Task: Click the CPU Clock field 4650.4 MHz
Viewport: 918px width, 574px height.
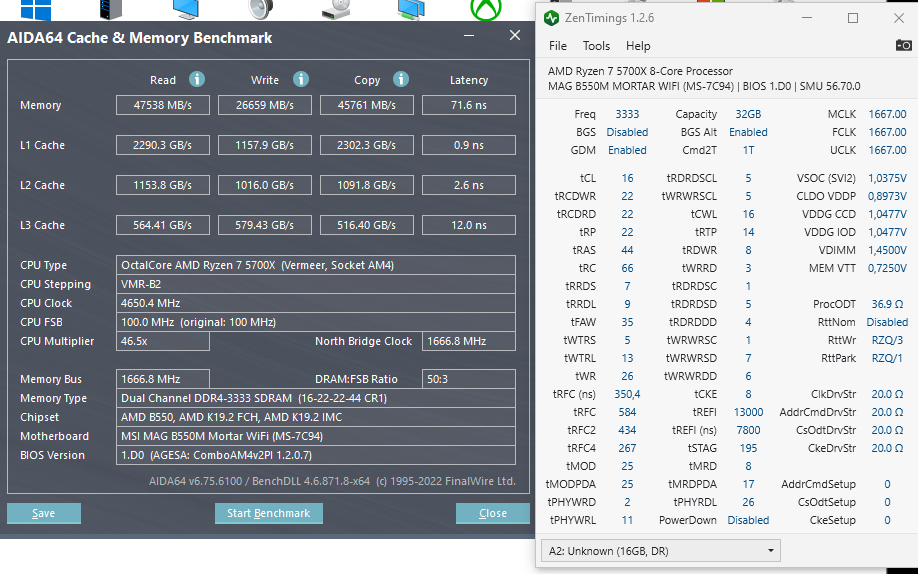Action: [x=316, y=303]
